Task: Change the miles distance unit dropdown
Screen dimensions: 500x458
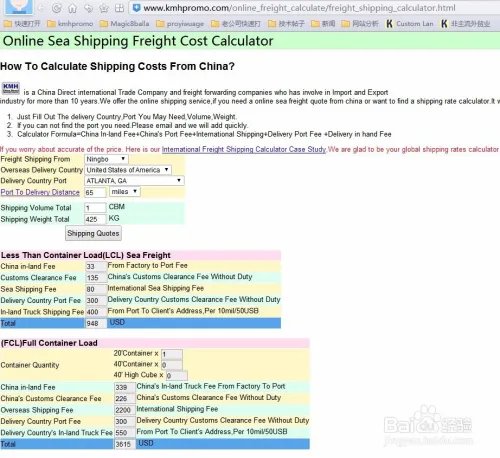Action: pos(125,192)
